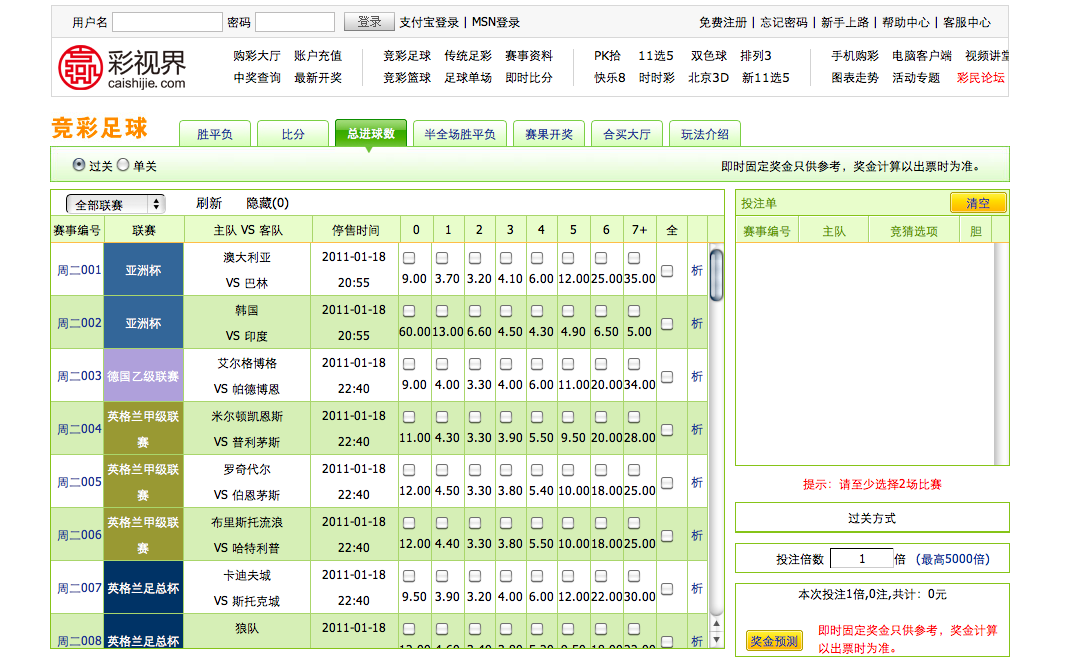Click the 清空 button in 投注单
The height and width of the screenshot is (666, 1065).
[977, 203]
